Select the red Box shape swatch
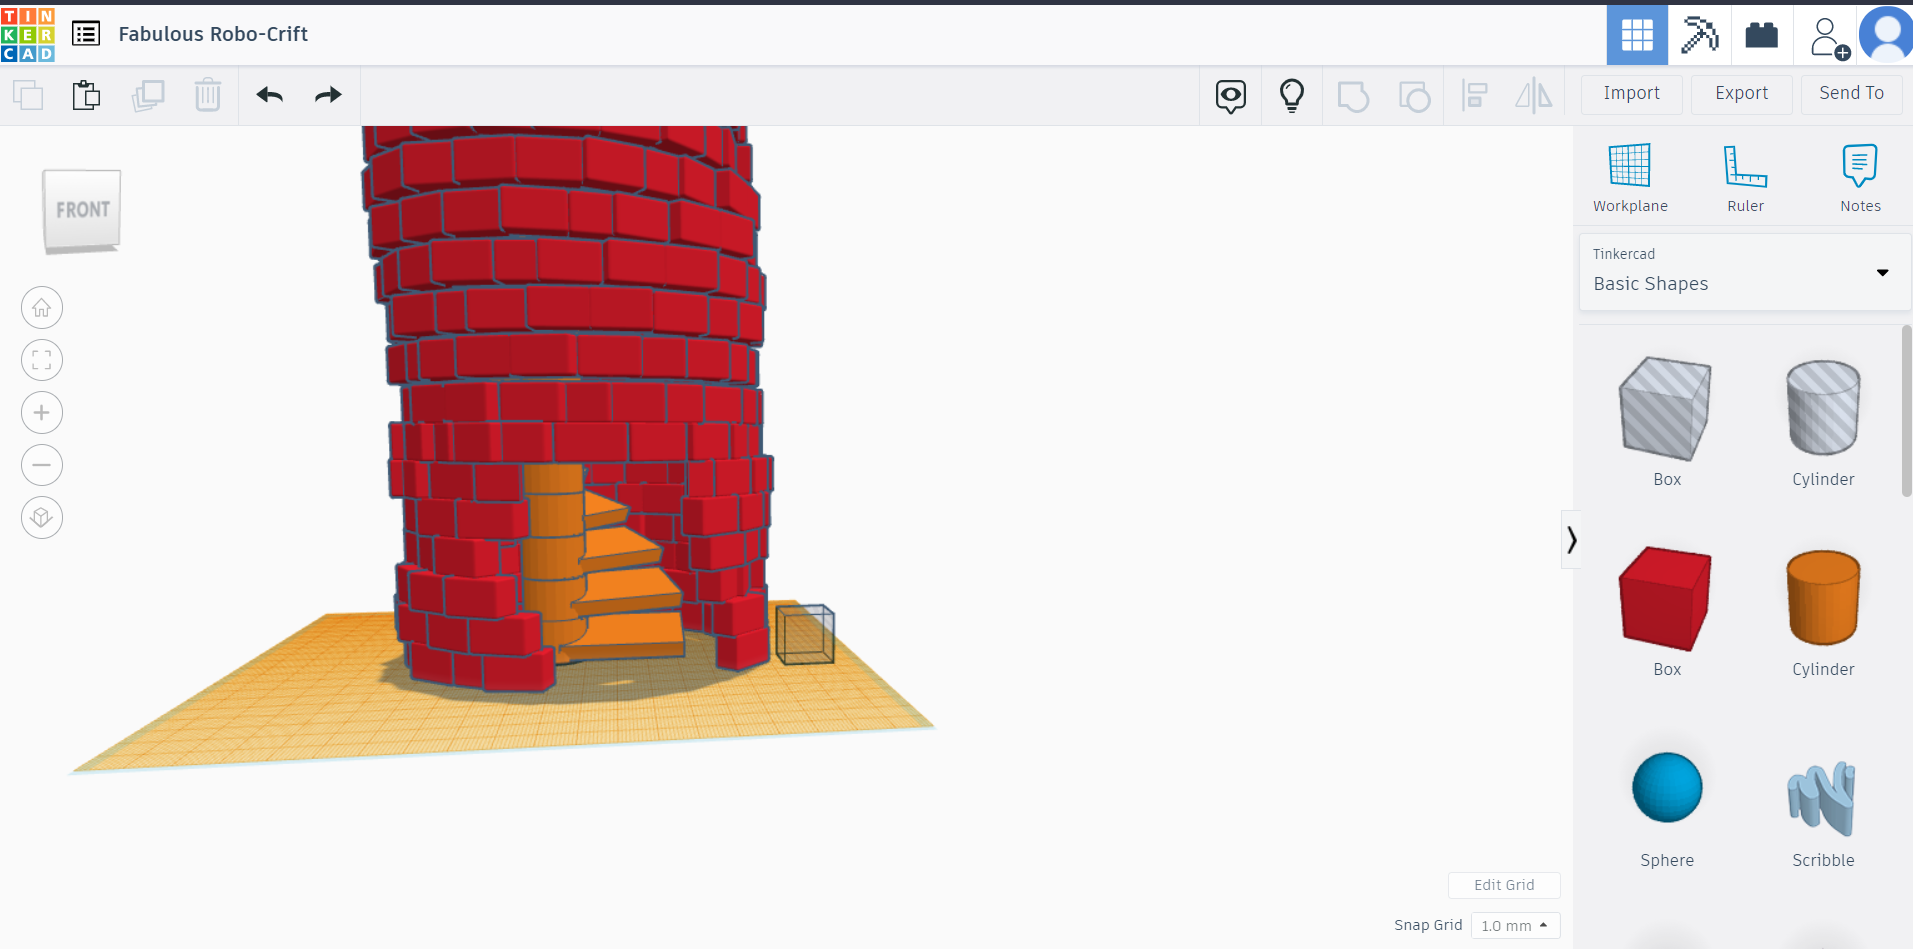The image size is (1913, 949). coord(1665,598)
